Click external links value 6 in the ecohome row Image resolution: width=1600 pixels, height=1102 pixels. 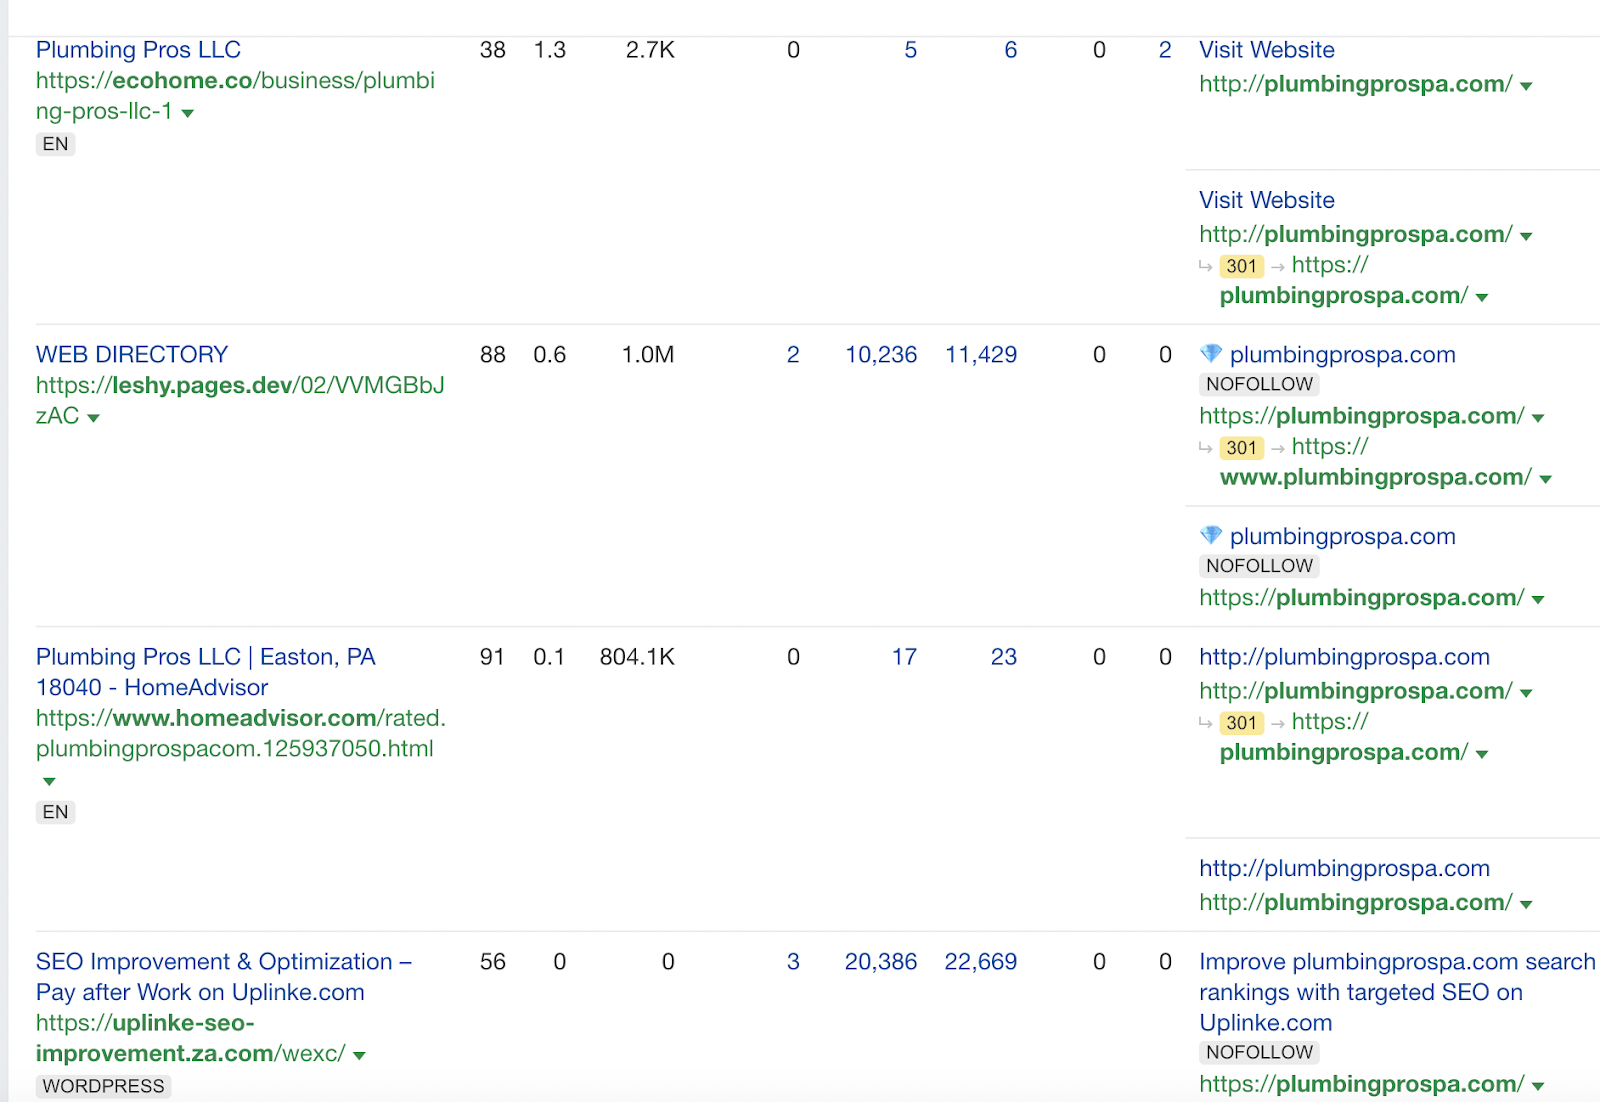coord(1010,50)
